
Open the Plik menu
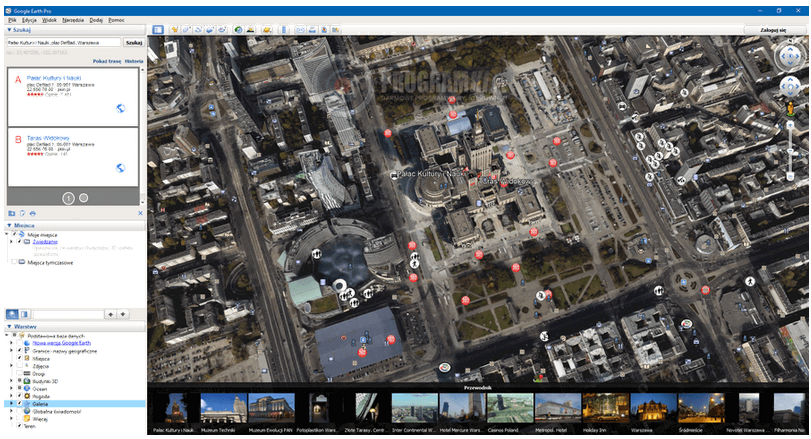click(12, 20)
